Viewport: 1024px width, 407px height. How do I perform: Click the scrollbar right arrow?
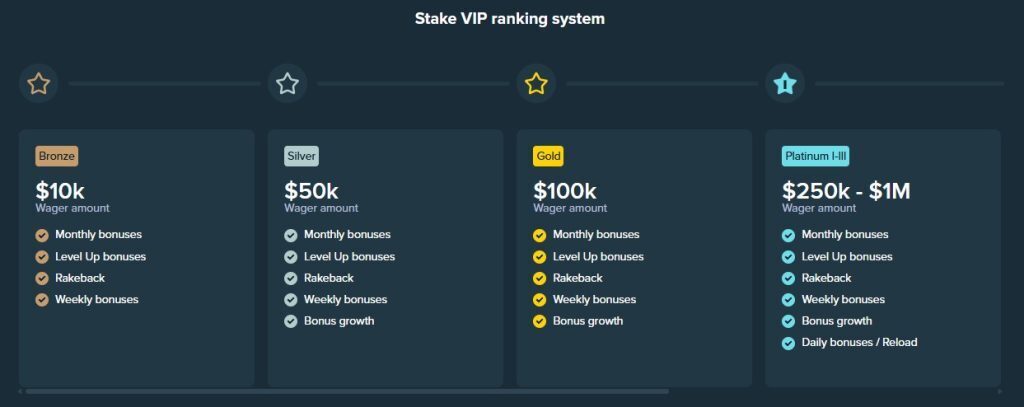1000,391
